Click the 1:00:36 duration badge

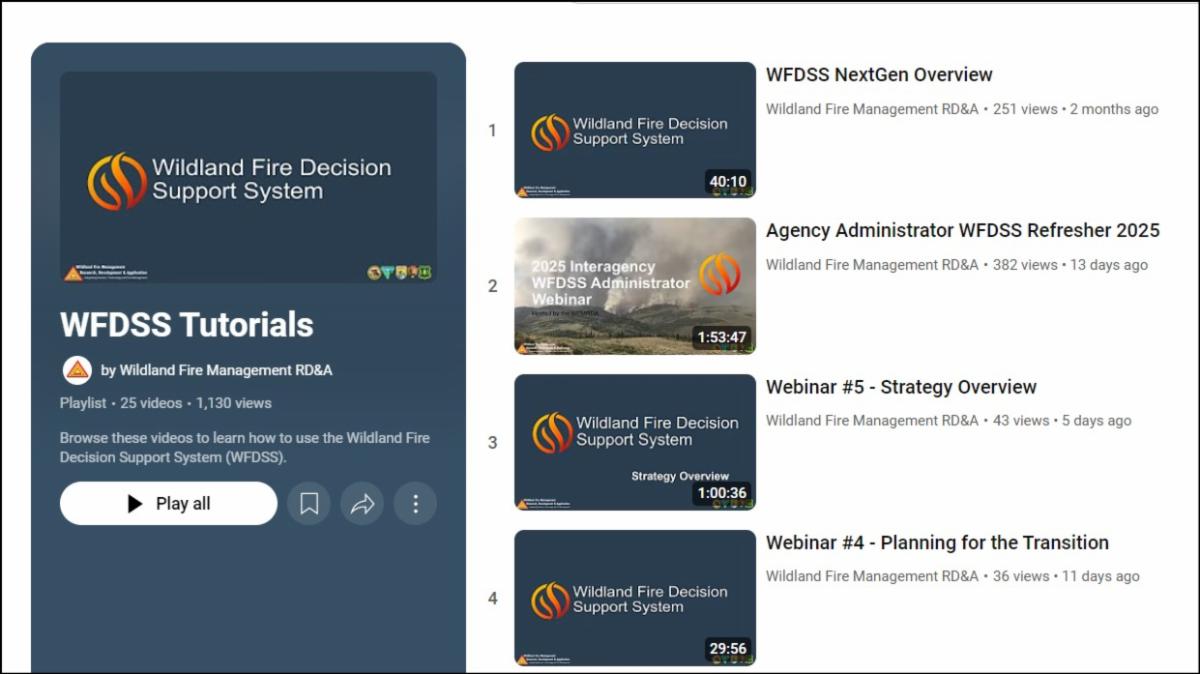721,493
